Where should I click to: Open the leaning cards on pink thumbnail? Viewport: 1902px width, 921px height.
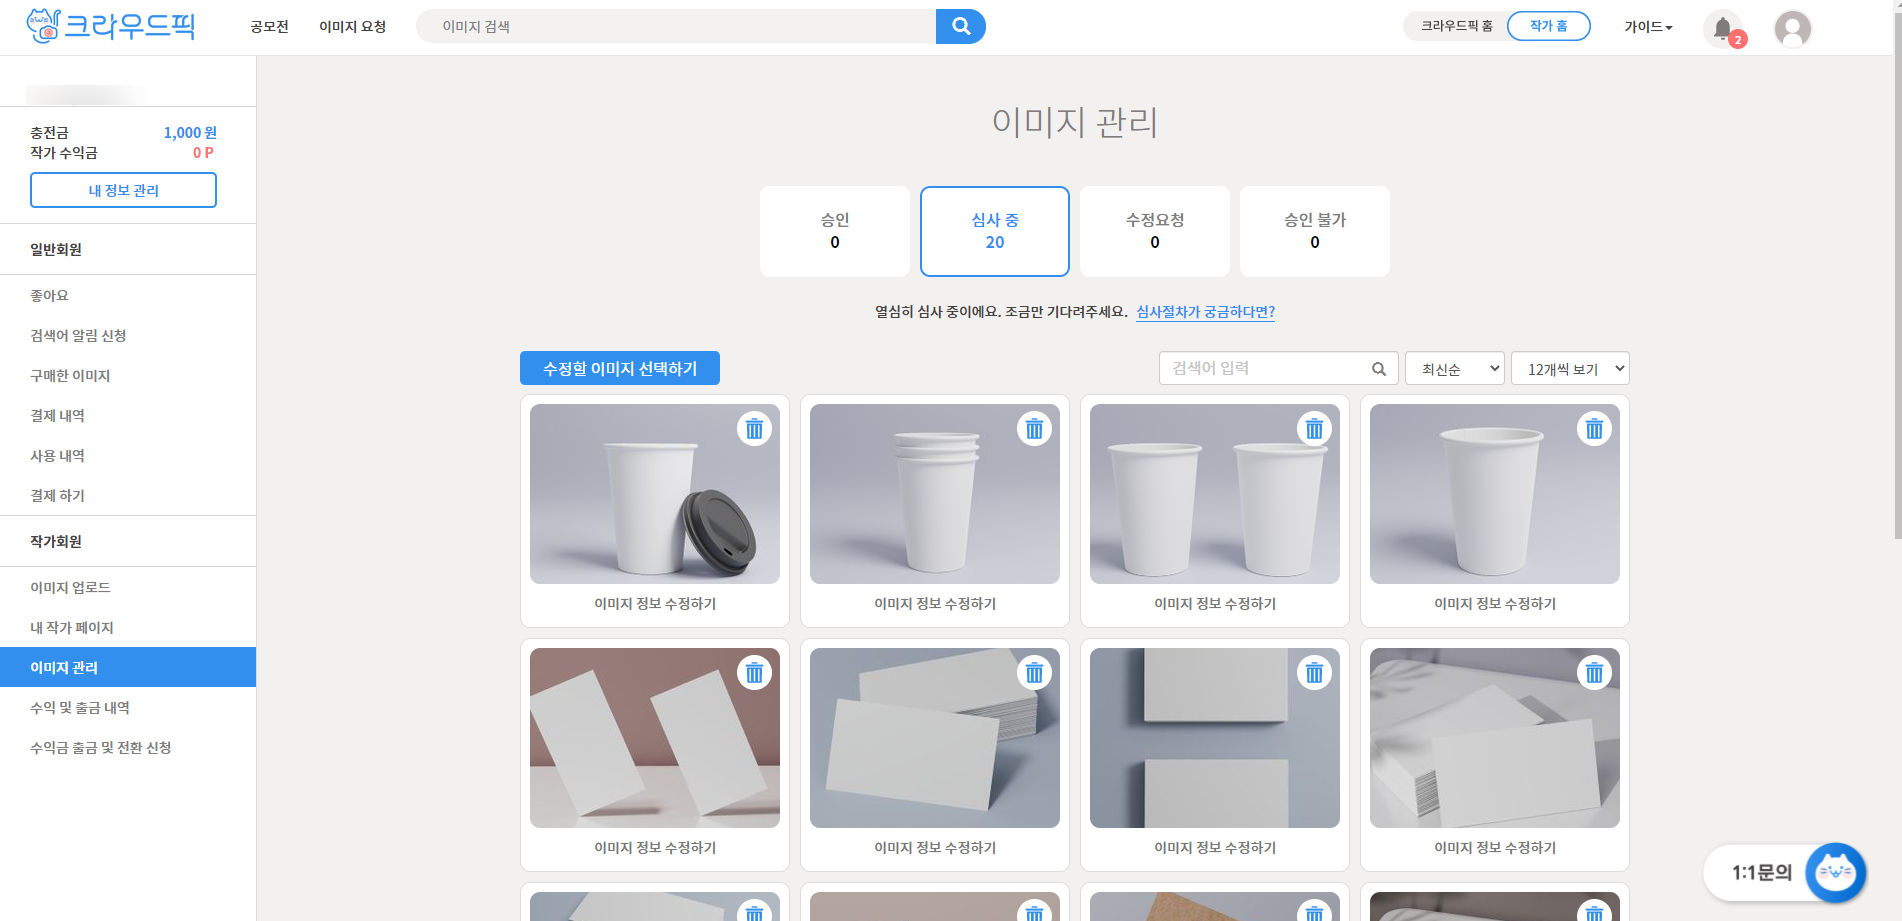[x=655, y=738]
